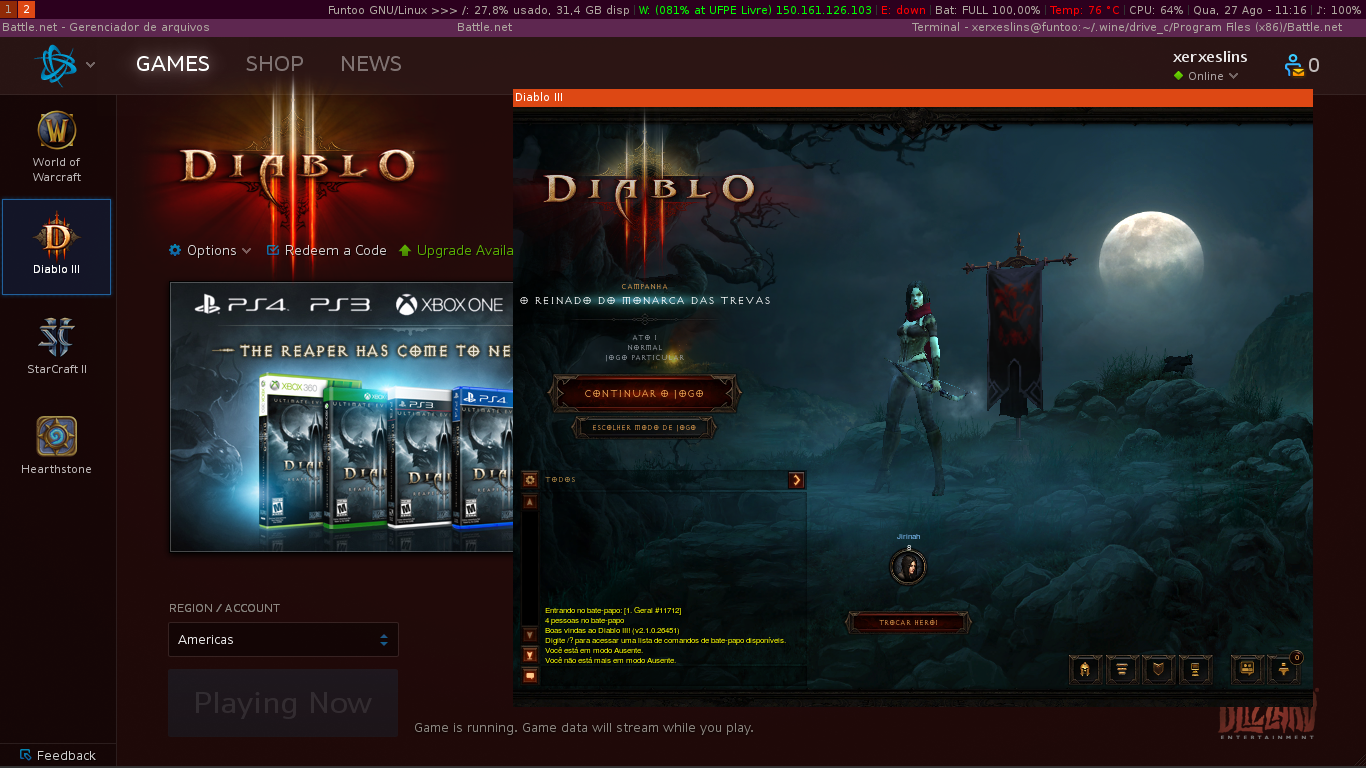This screenshot has width=1366, height=768.
Task: Click the chat scroll-down arrow
Action: pos(530,634)
